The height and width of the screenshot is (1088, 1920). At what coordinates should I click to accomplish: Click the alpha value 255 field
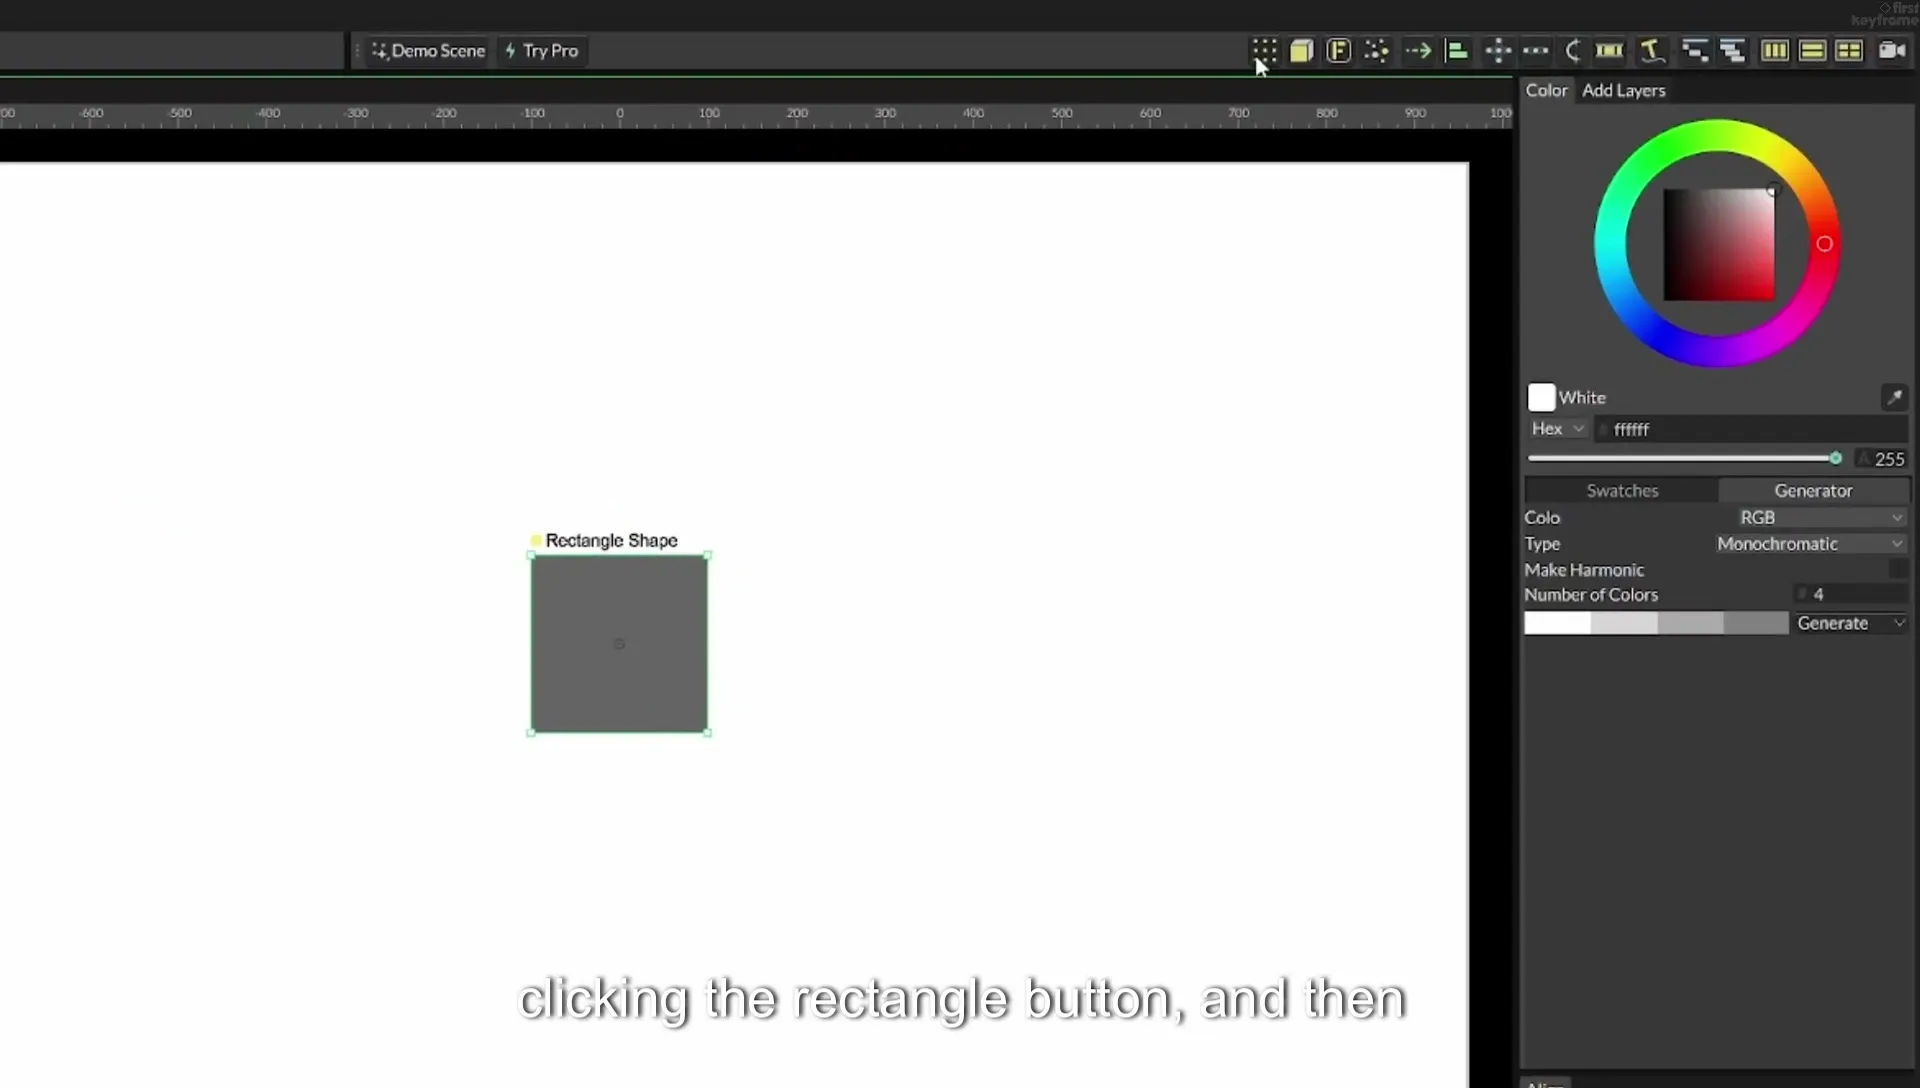(1881, 459)
